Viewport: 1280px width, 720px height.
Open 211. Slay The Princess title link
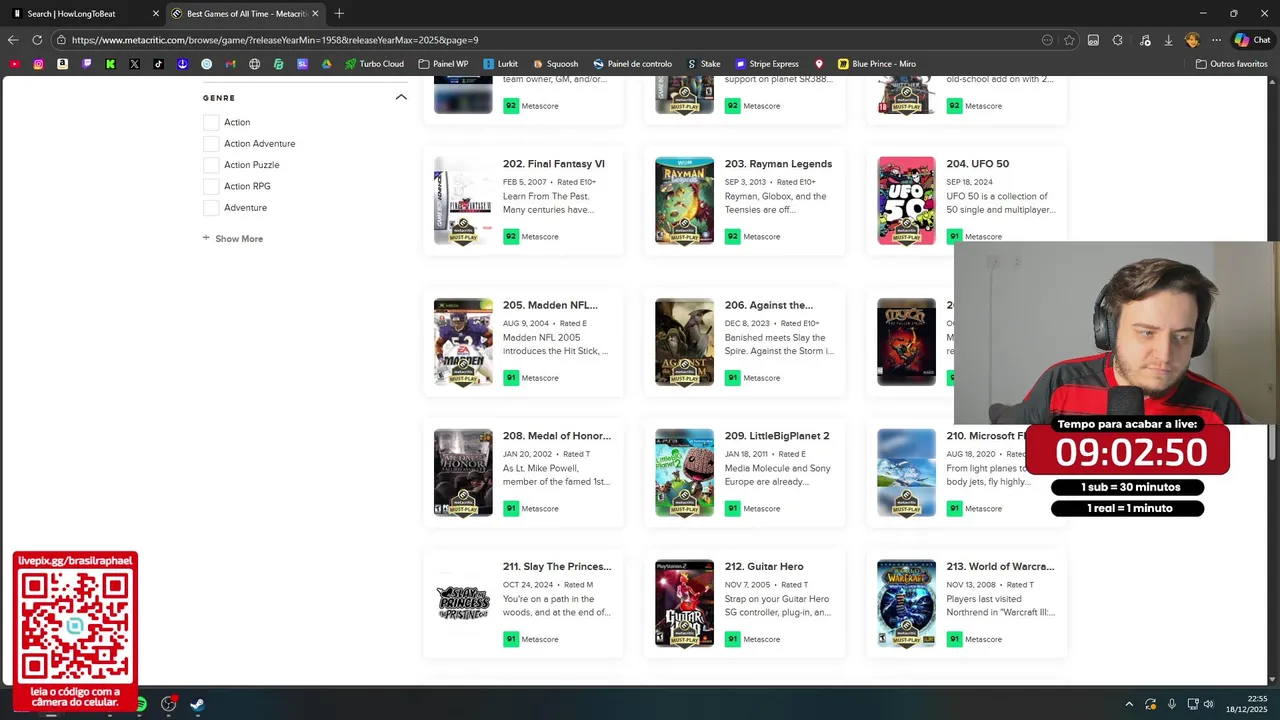(x=557, y=567)
